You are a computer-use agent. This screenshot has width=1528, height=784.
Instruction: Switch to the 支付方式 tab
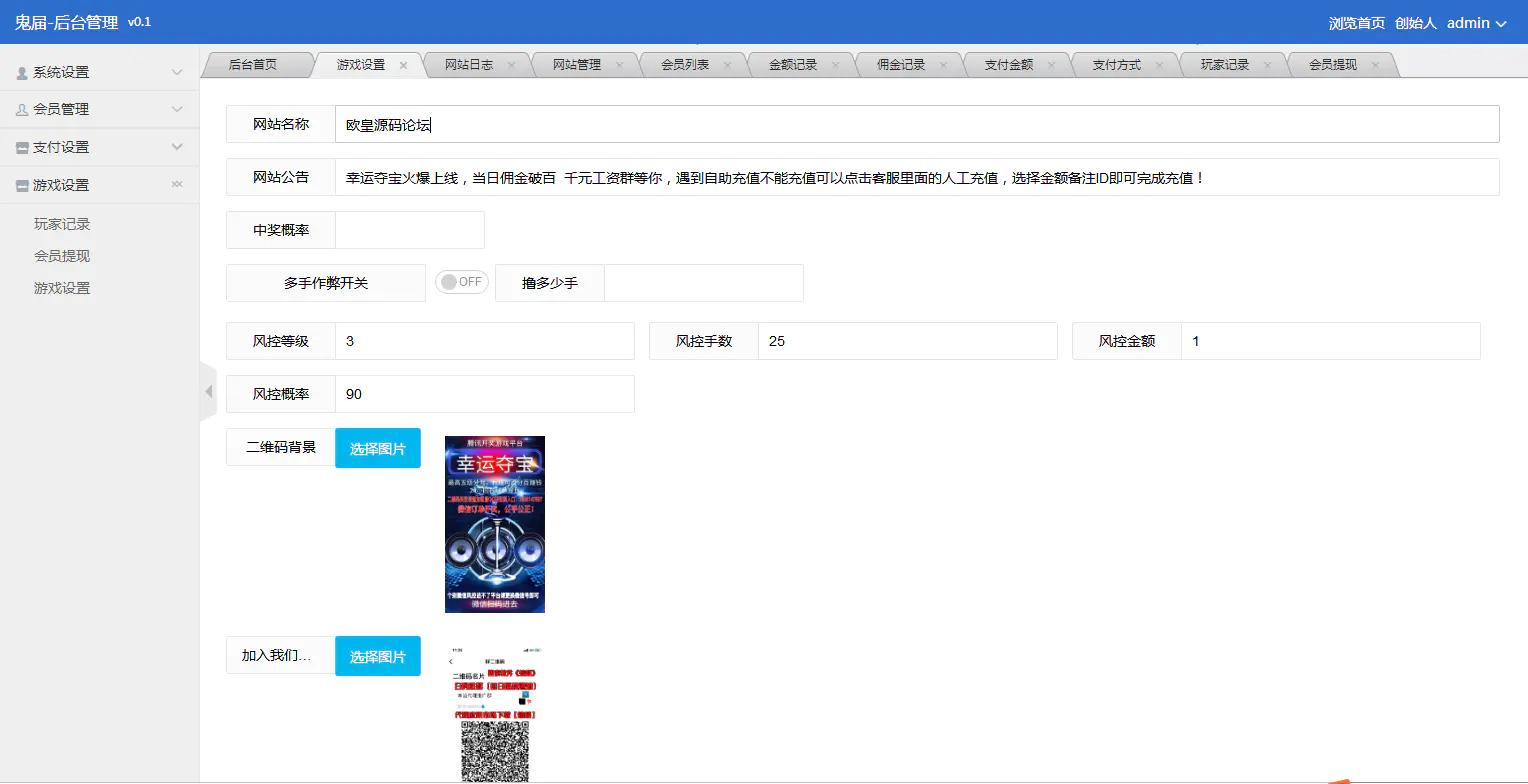(1117, 63)
